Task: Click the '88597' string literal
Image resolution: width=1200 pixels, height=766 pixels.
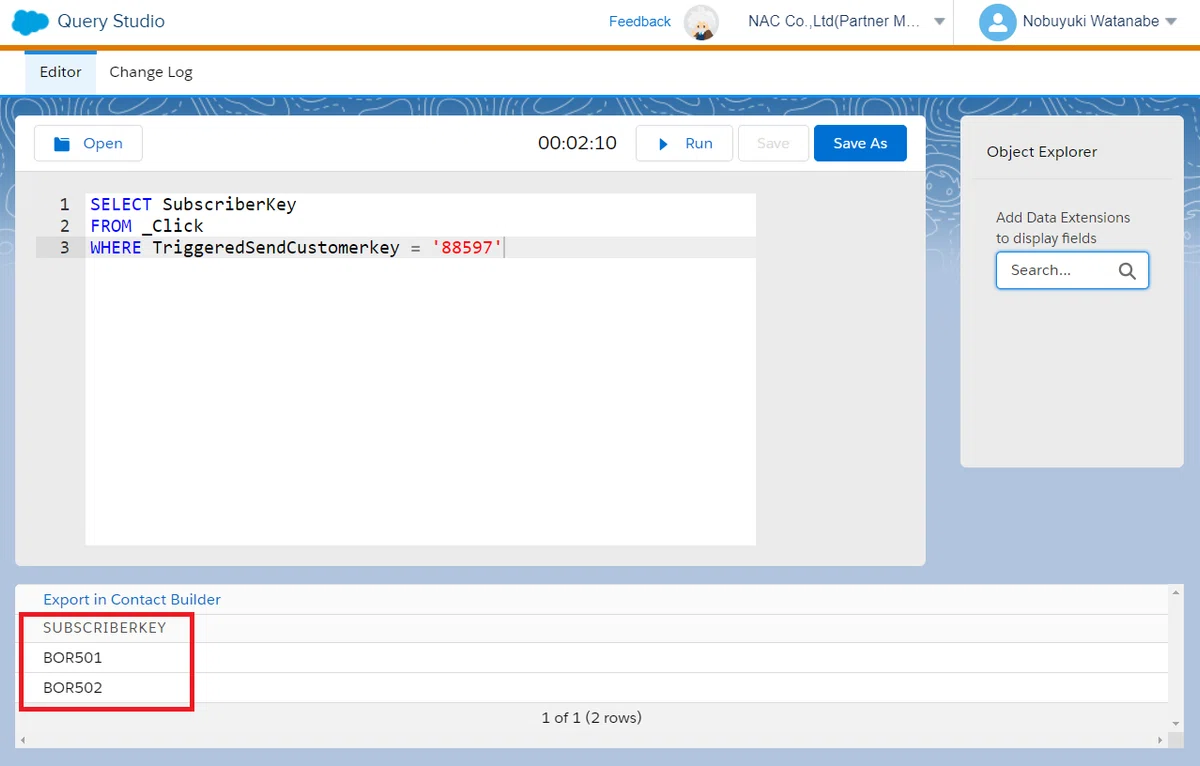Action: (467, 247)
